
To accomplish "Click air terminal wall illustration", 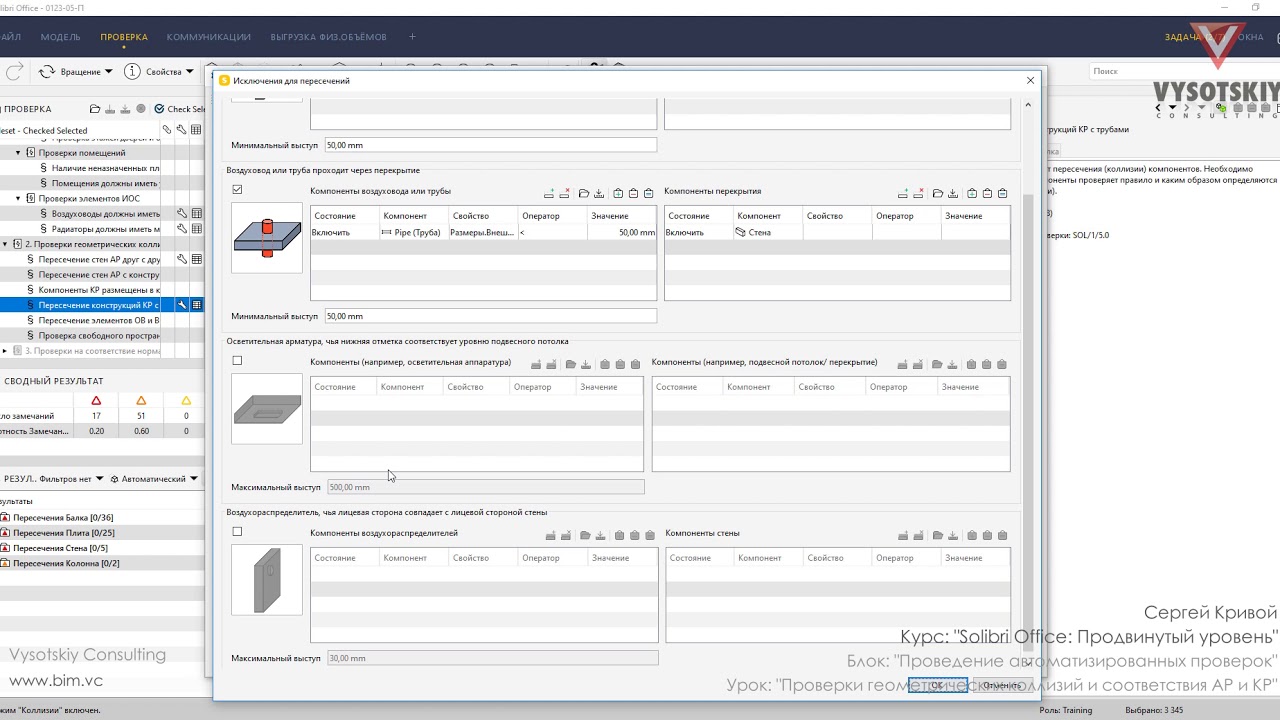I will pyautogui.click(x=267, y=580).
